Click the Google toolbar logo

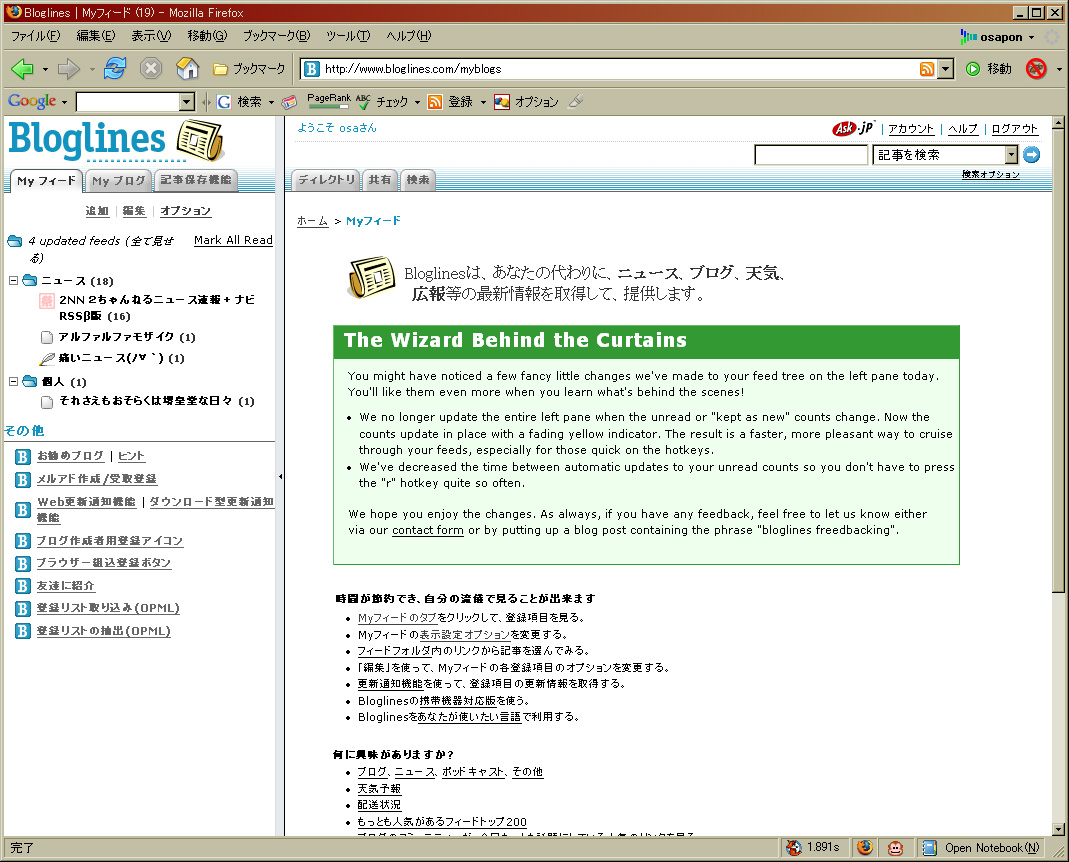point(32,101)
